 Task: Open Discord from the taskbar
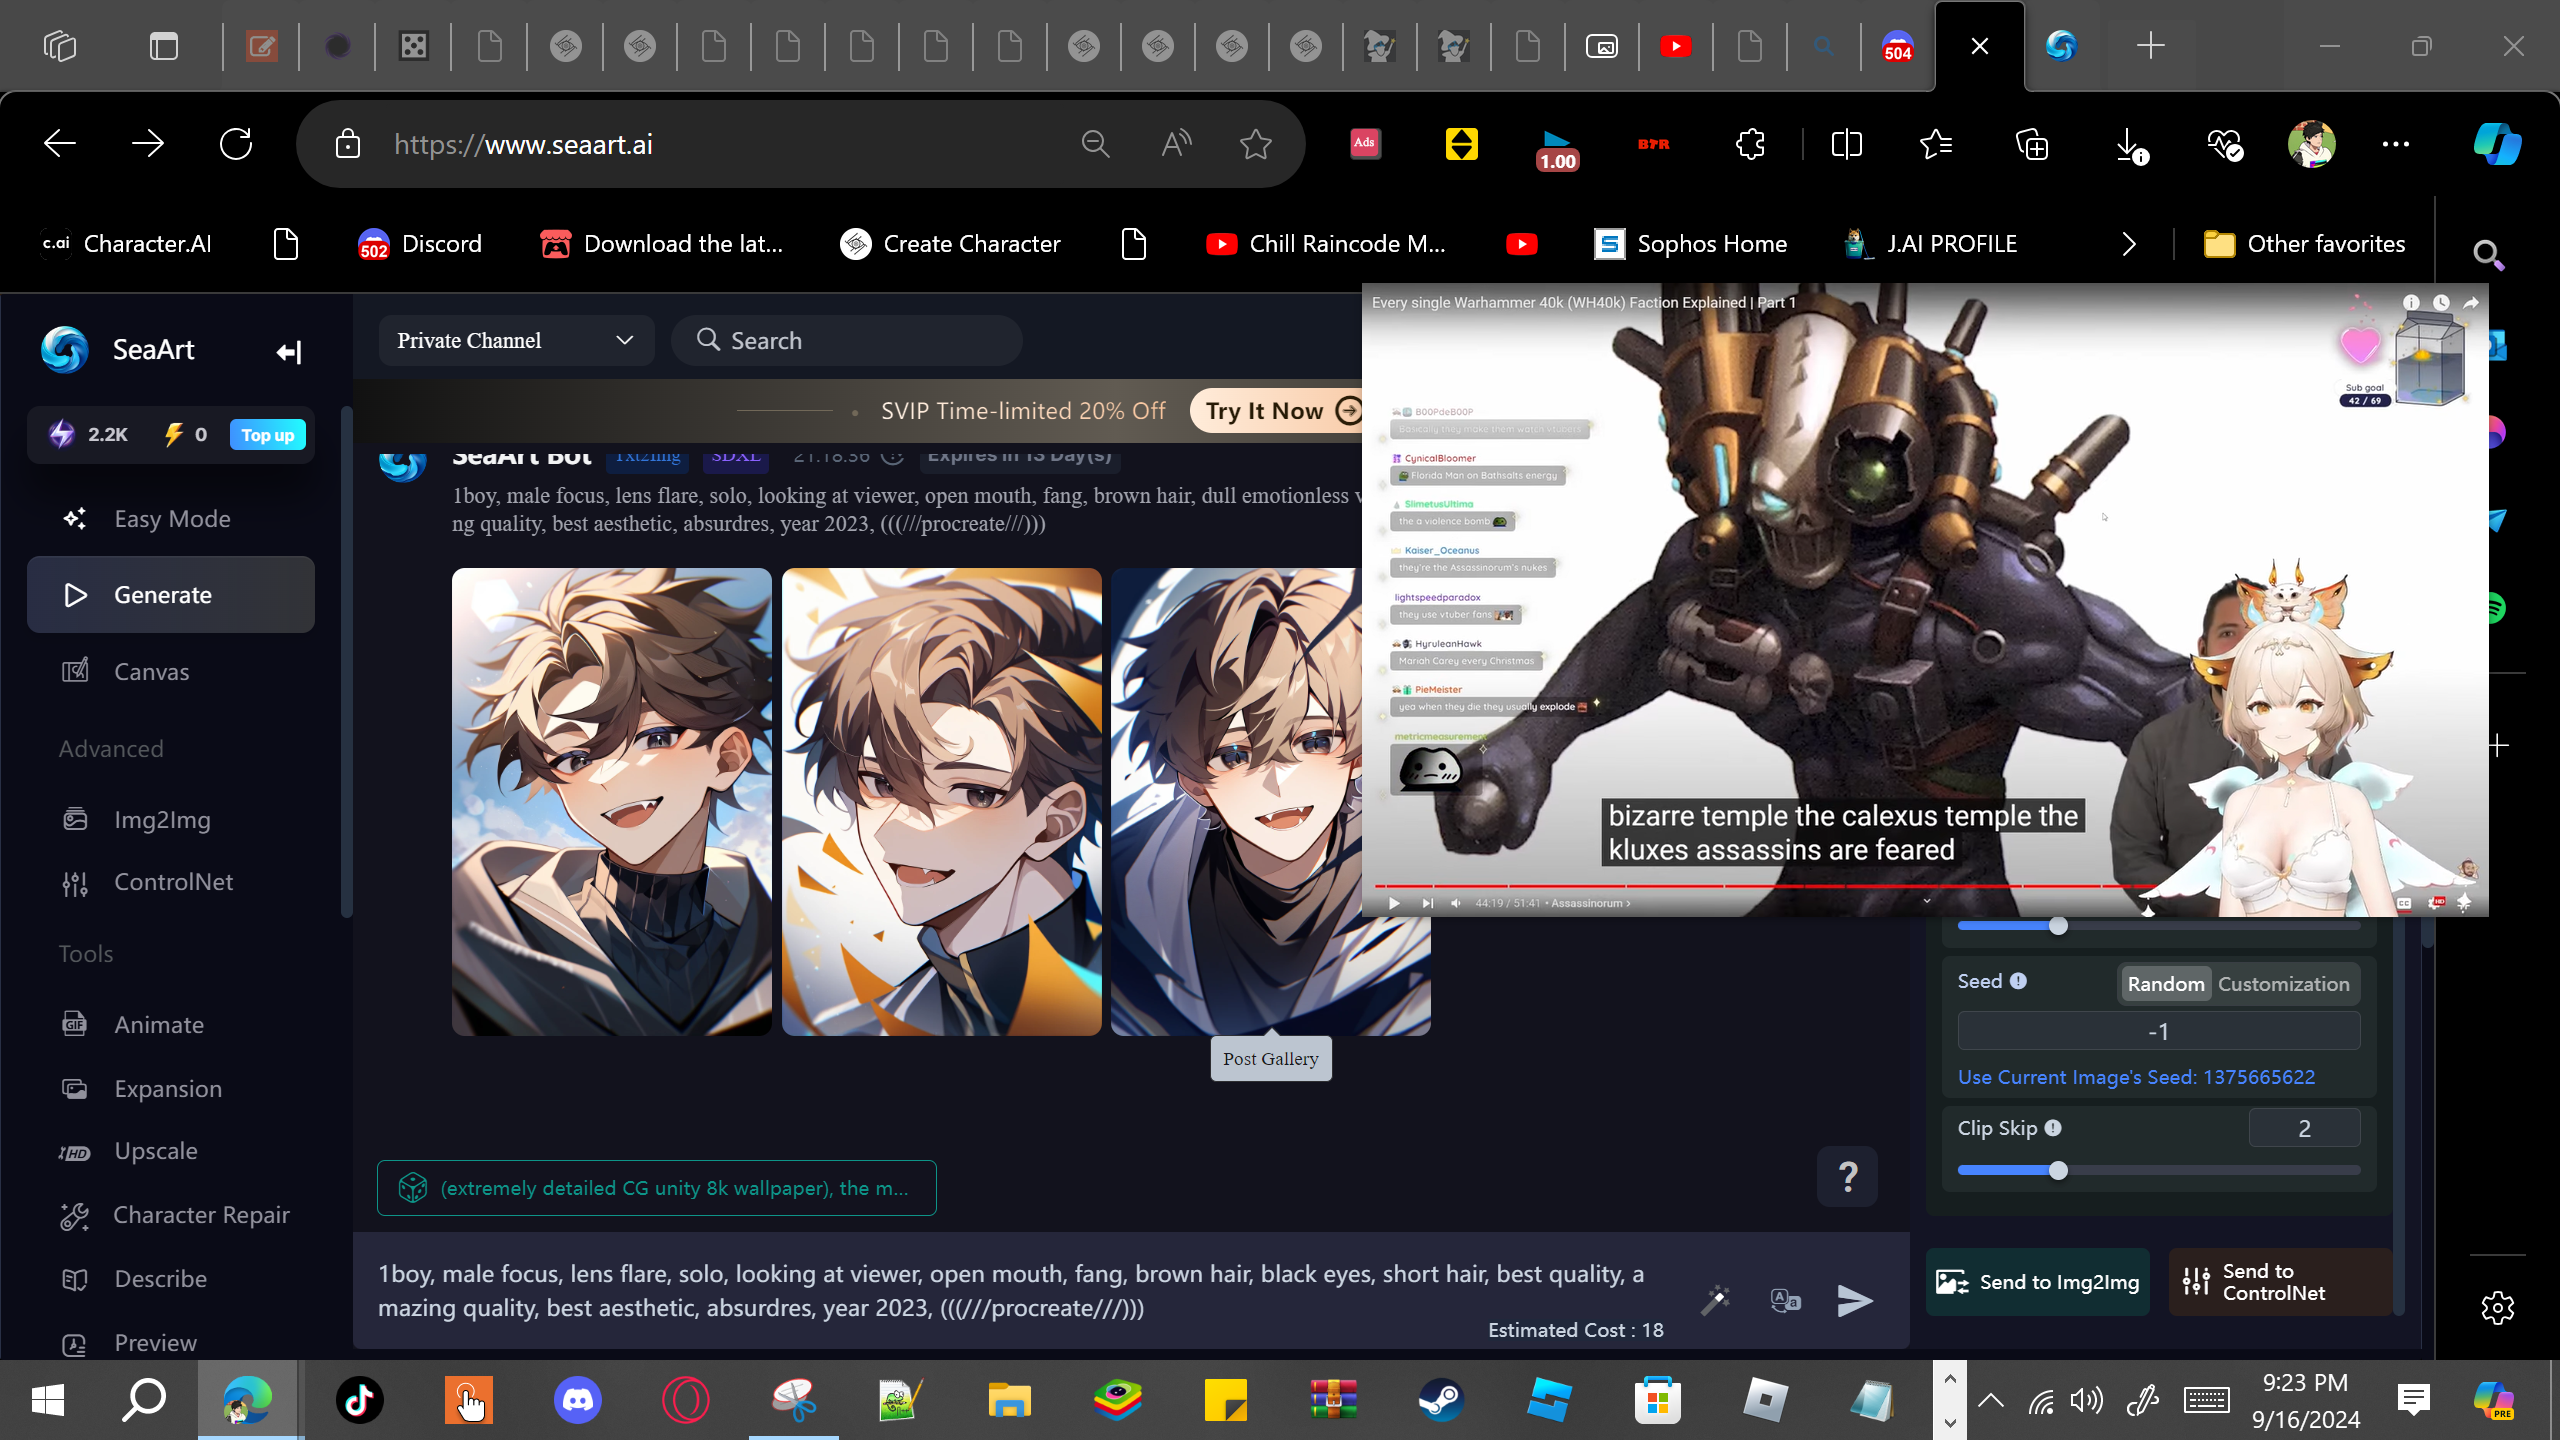tap(578, 1400)
